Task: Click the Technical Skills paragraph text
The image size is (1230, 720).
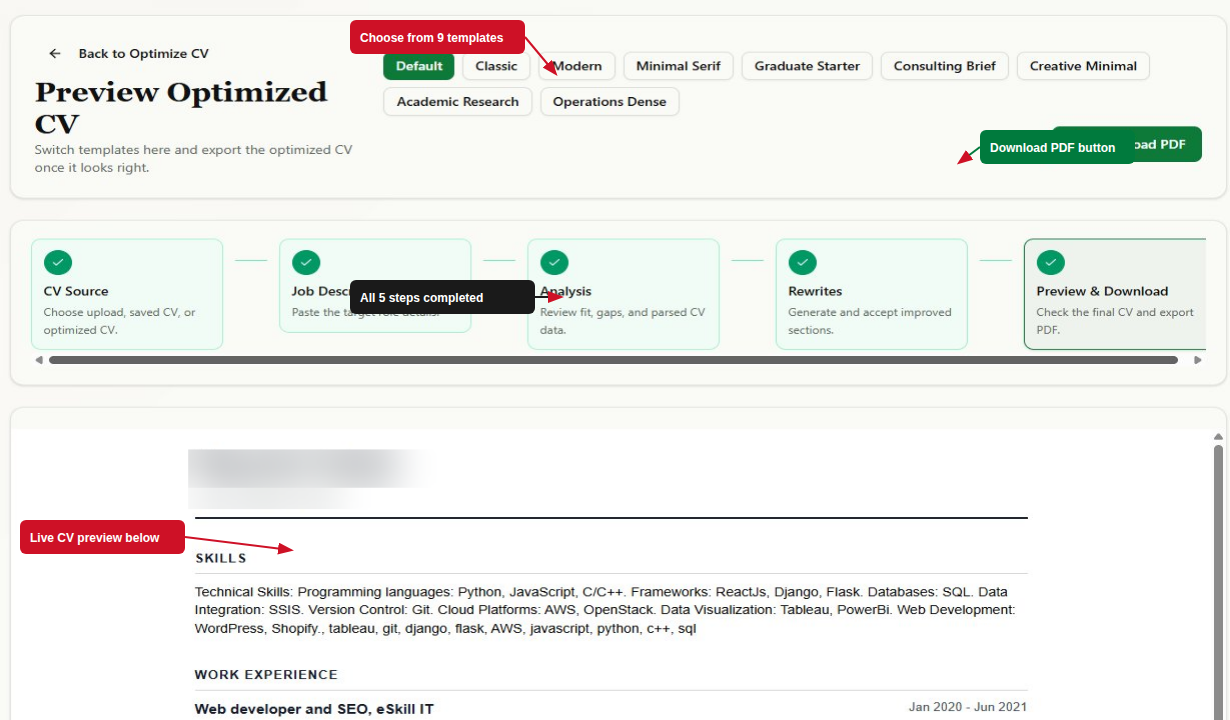Action: point(605,610)
